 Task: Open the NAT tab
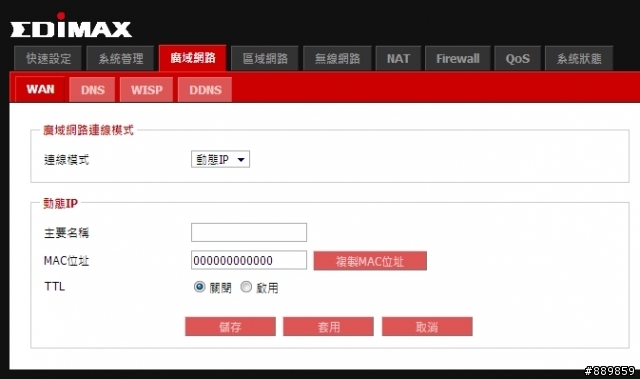pyautogui.click(x=398, y=59)
